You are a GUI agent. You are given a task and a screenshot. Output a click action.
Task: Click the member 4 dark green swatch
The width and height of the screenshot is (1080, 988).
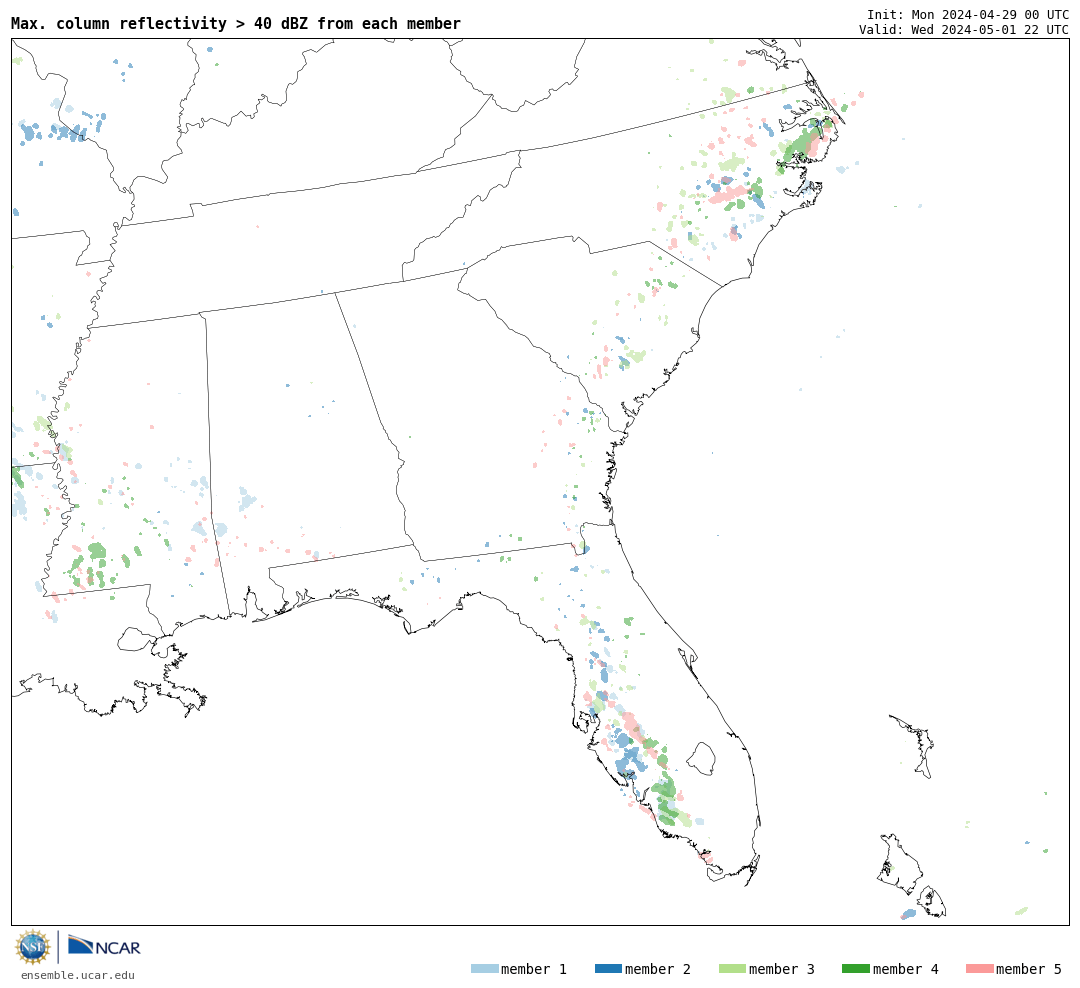point(856,969)
